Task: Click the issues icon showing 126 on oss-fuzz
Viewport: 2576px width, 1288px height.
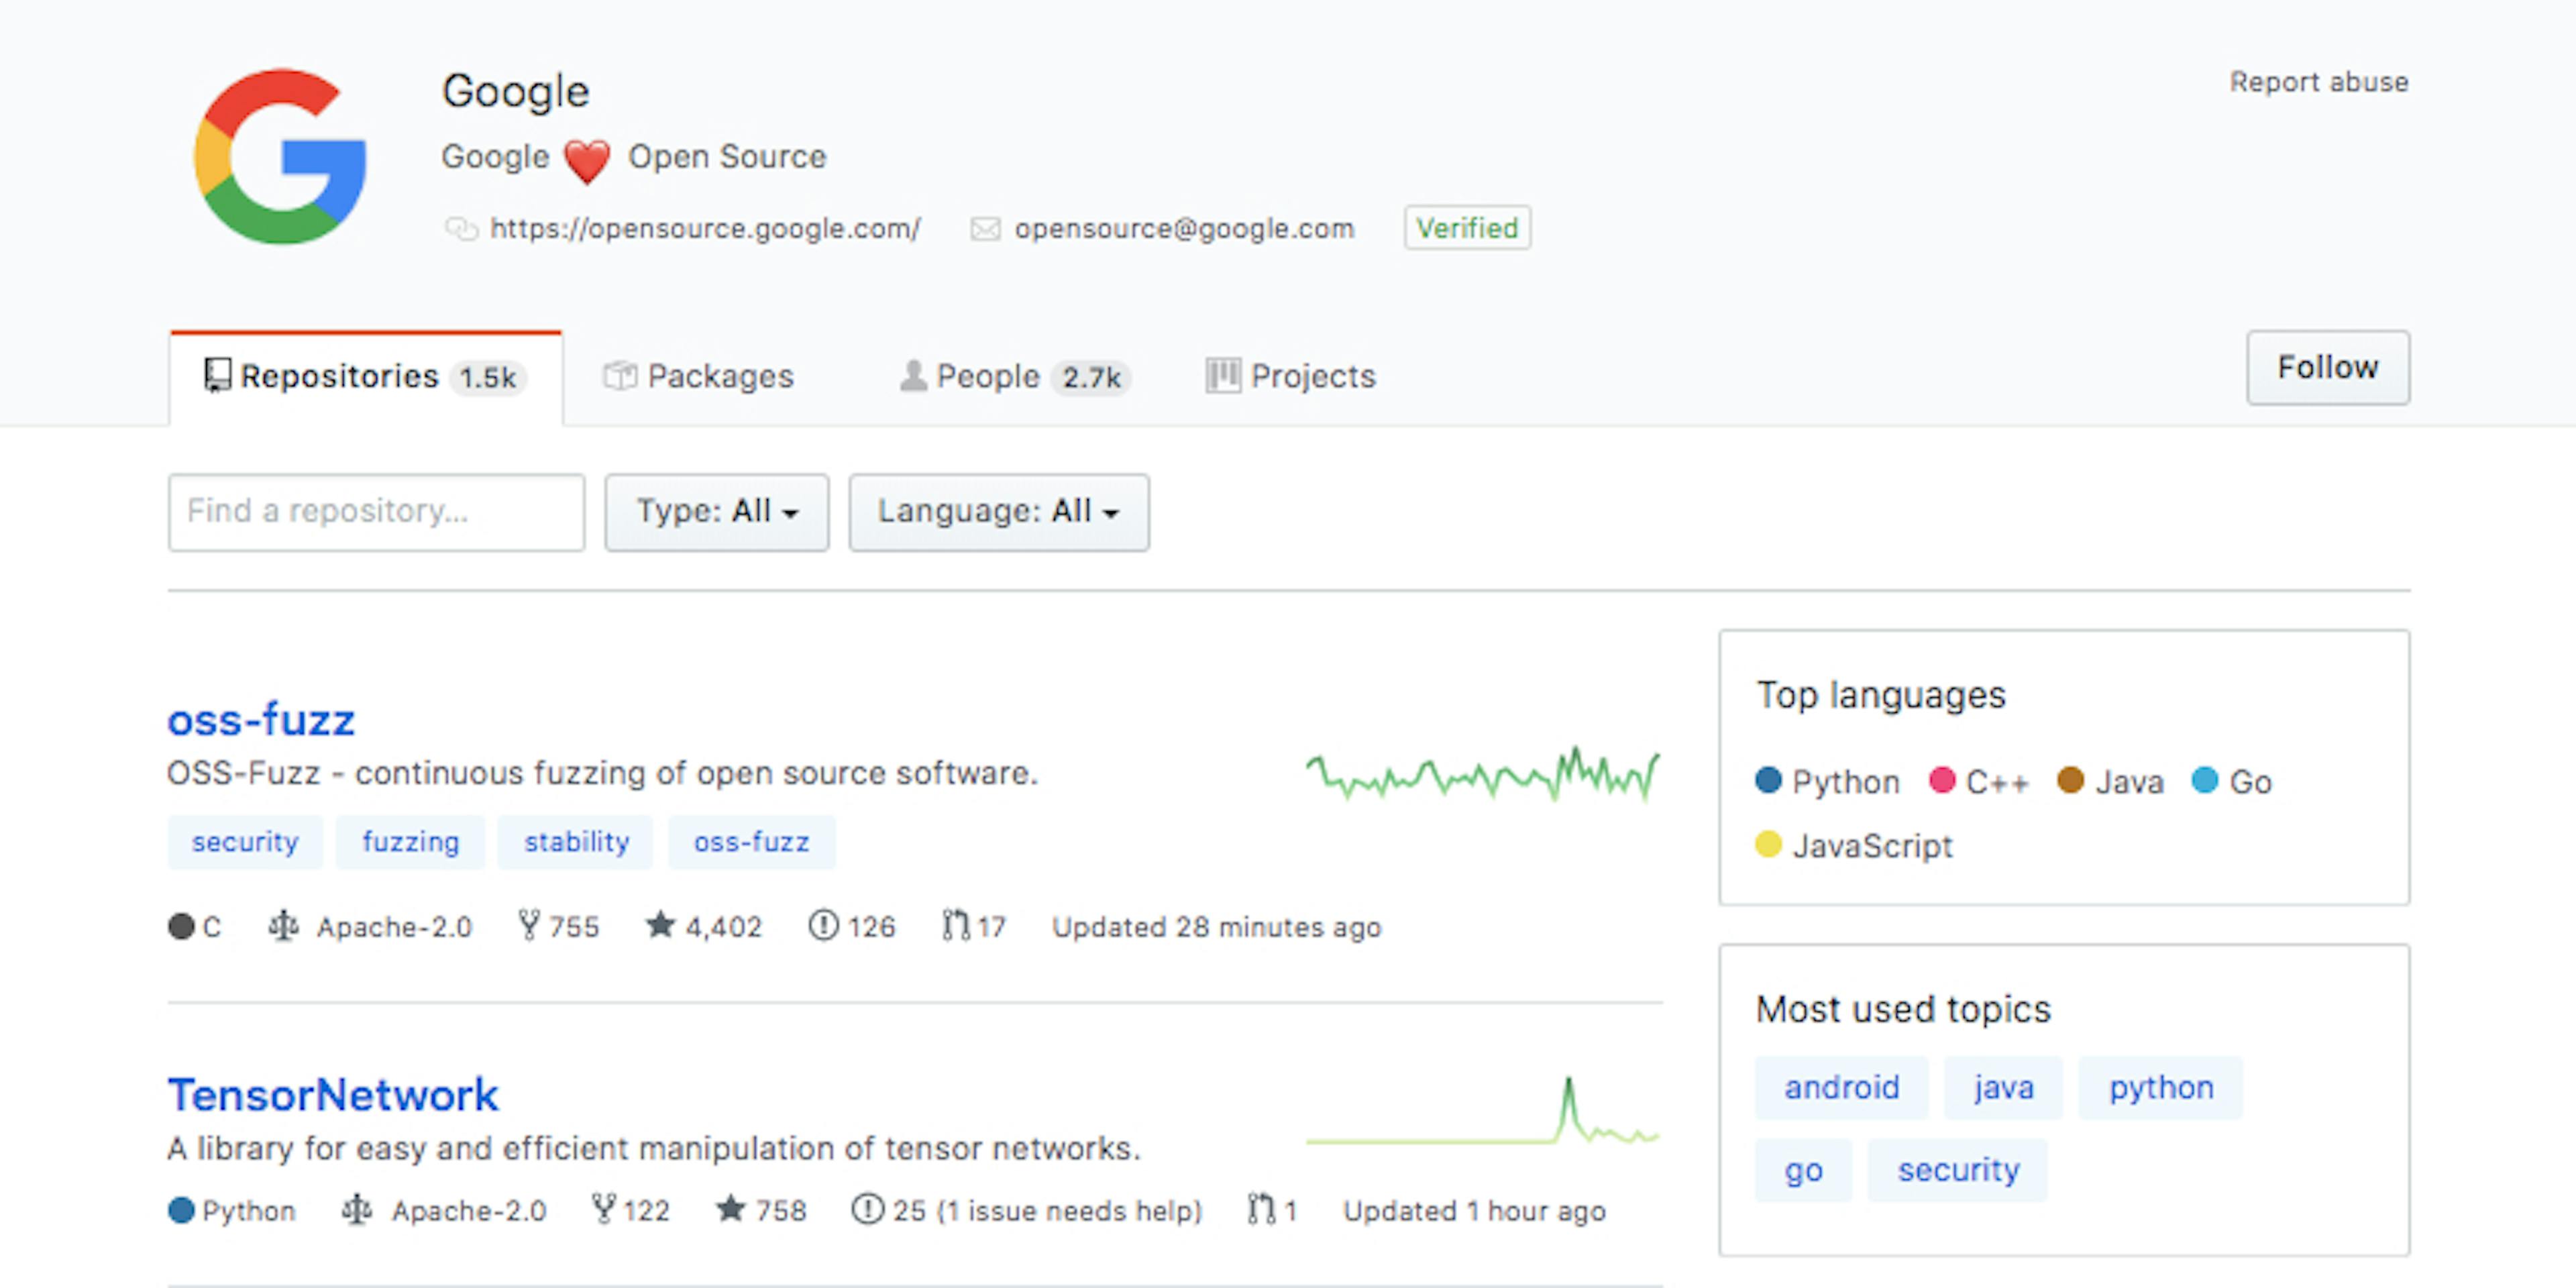Action: click(821, 926)
